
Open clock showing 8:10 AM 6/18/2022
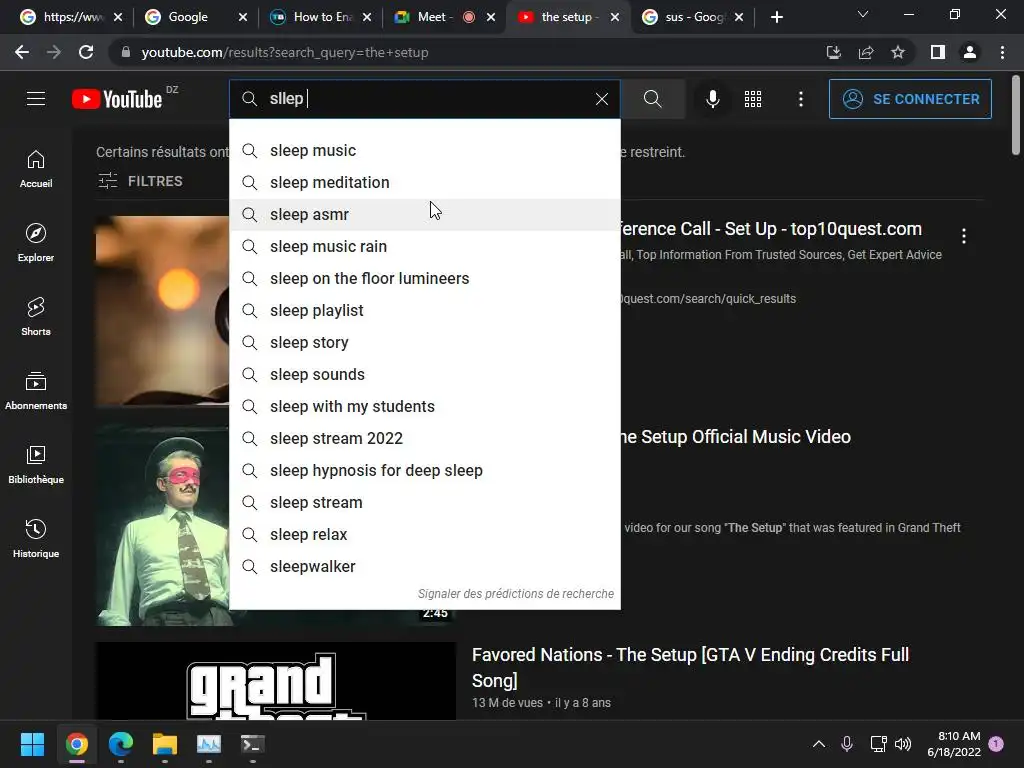(954, 744)
